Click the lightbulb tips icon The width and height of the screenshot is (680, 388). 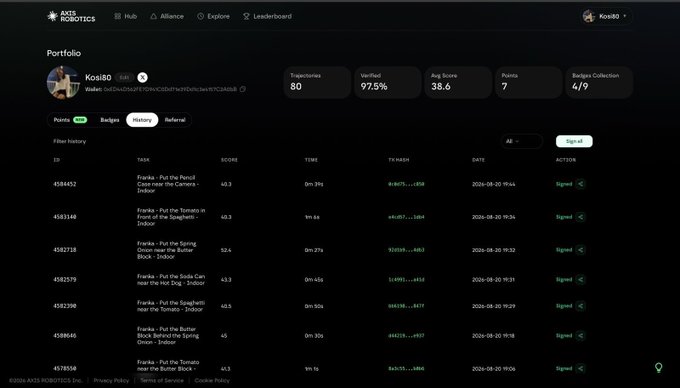658,368
